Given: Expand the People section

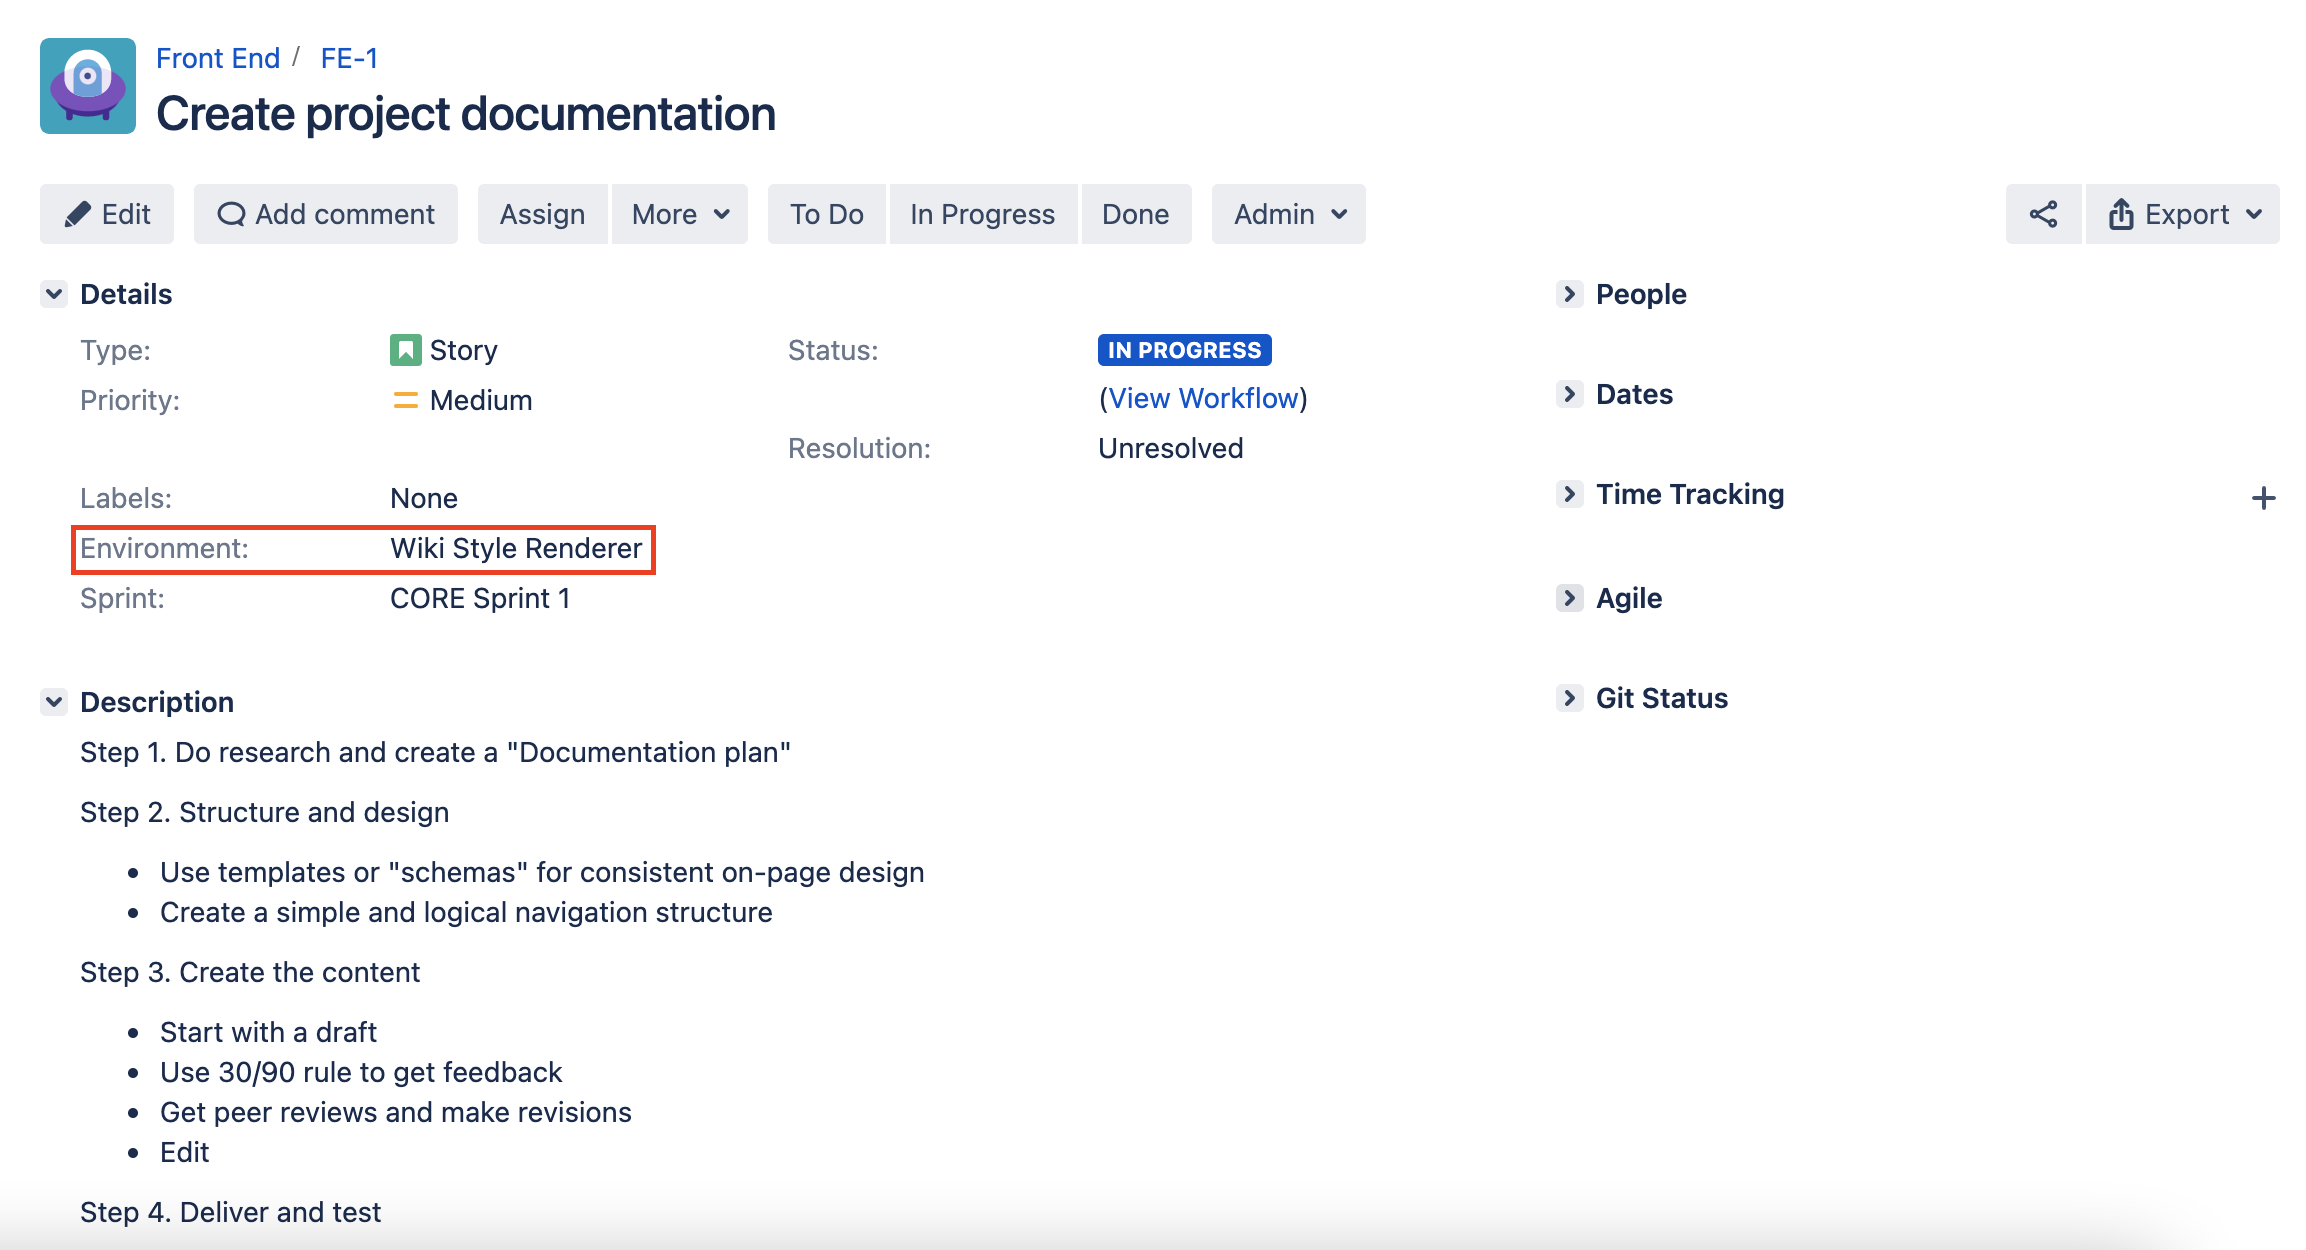Looking at the screenshot, I should (x=1569, y=294).
